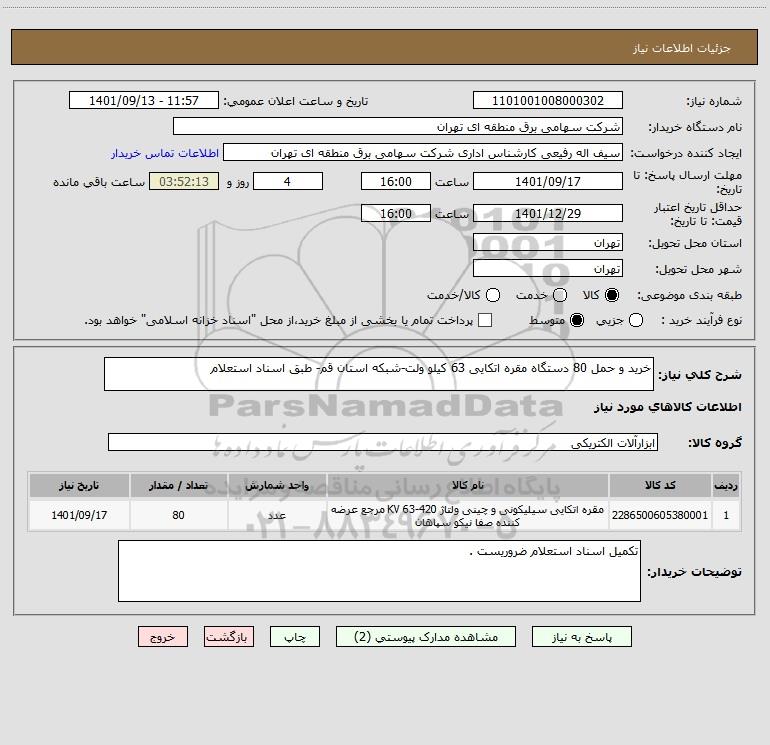Toggle the Islamic treasury payment checkbox
Viewport: 770px width, 745px height.
[485, 320]
